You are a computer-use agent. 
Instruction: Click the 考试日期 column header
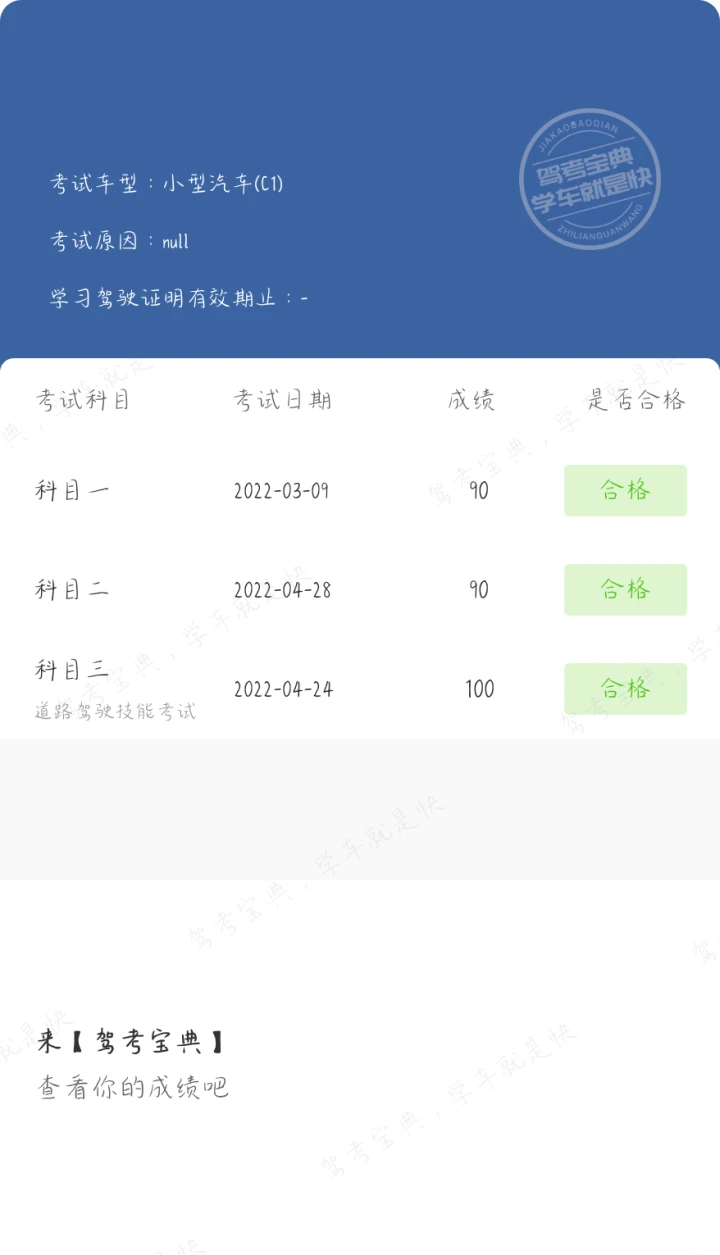tap(283, 401)
